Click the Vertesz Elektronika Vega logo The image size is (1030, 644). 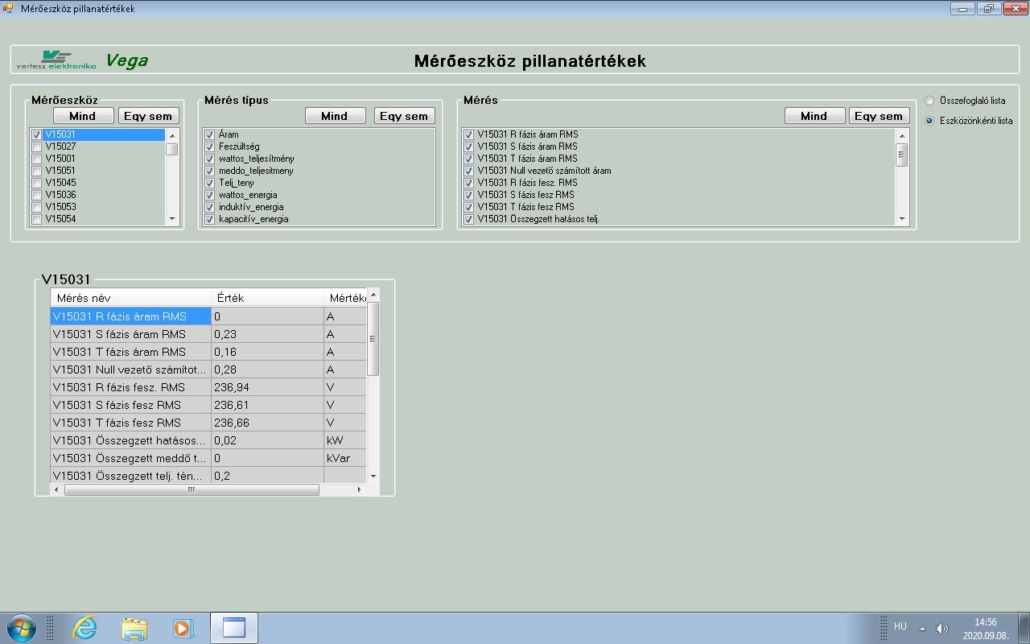coord(82,60)
